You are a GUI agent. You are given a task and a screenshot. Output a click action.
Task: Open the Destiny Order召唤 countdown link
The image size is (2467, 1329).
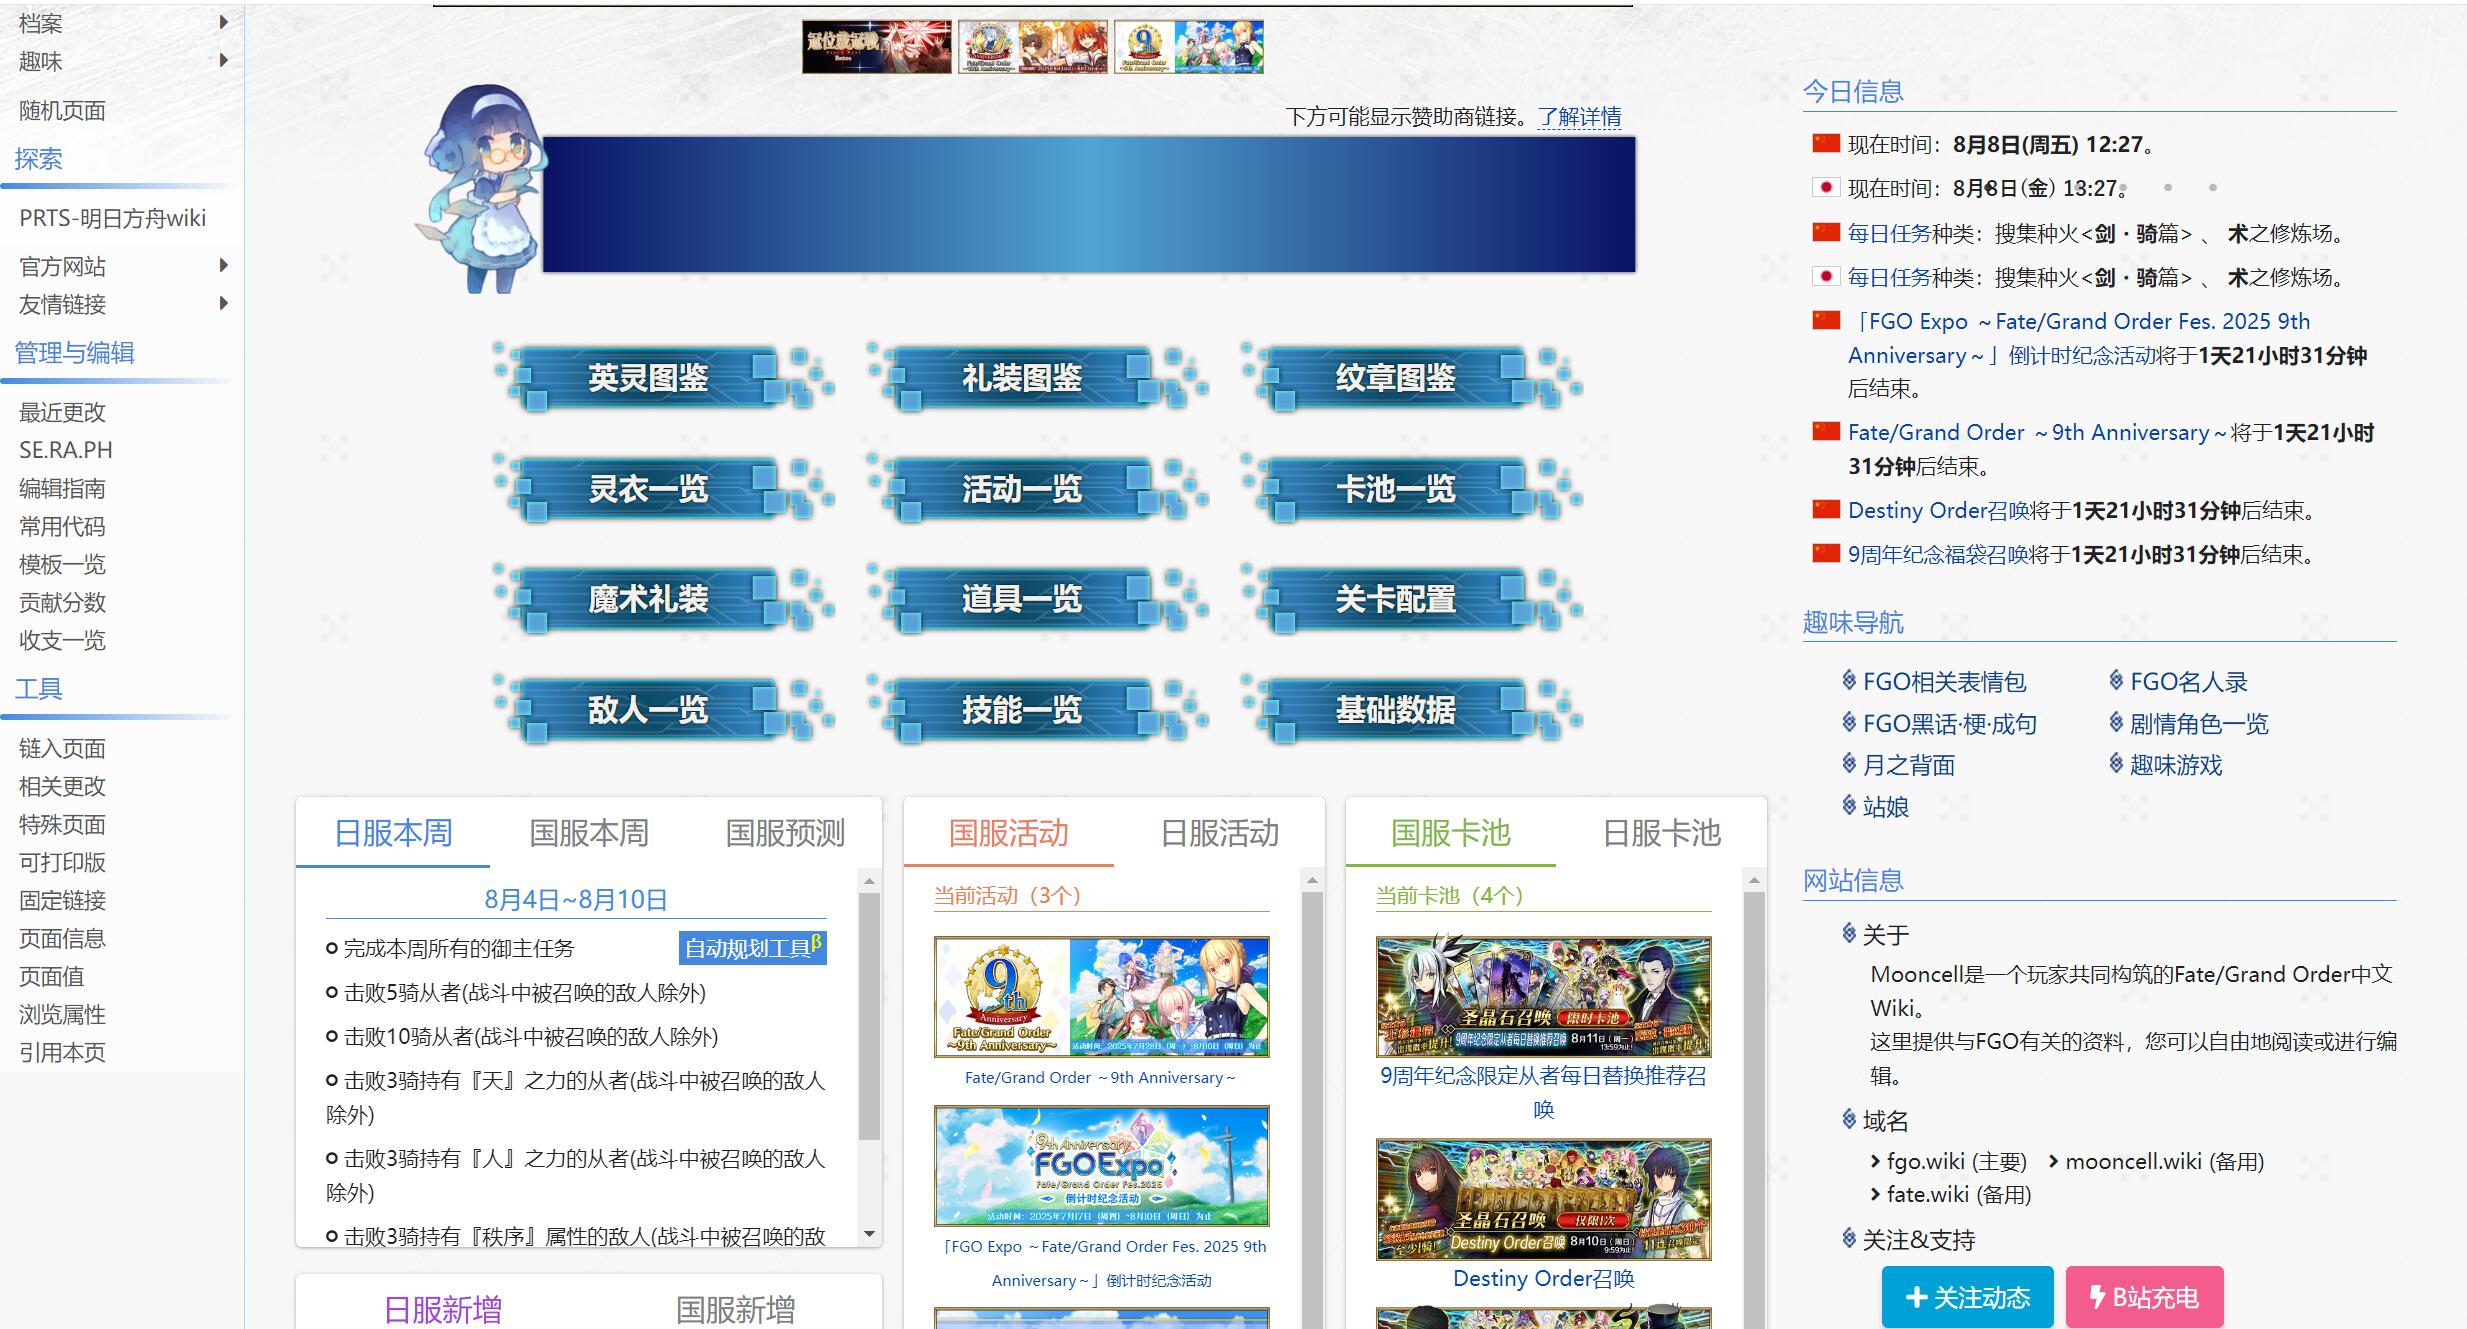(x=1938, y=510)
